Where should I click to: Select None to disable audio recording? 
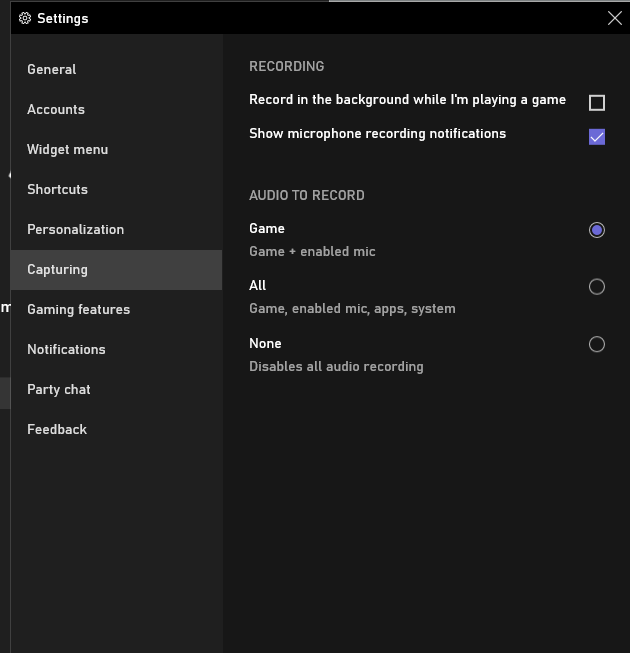pos(597,345)
